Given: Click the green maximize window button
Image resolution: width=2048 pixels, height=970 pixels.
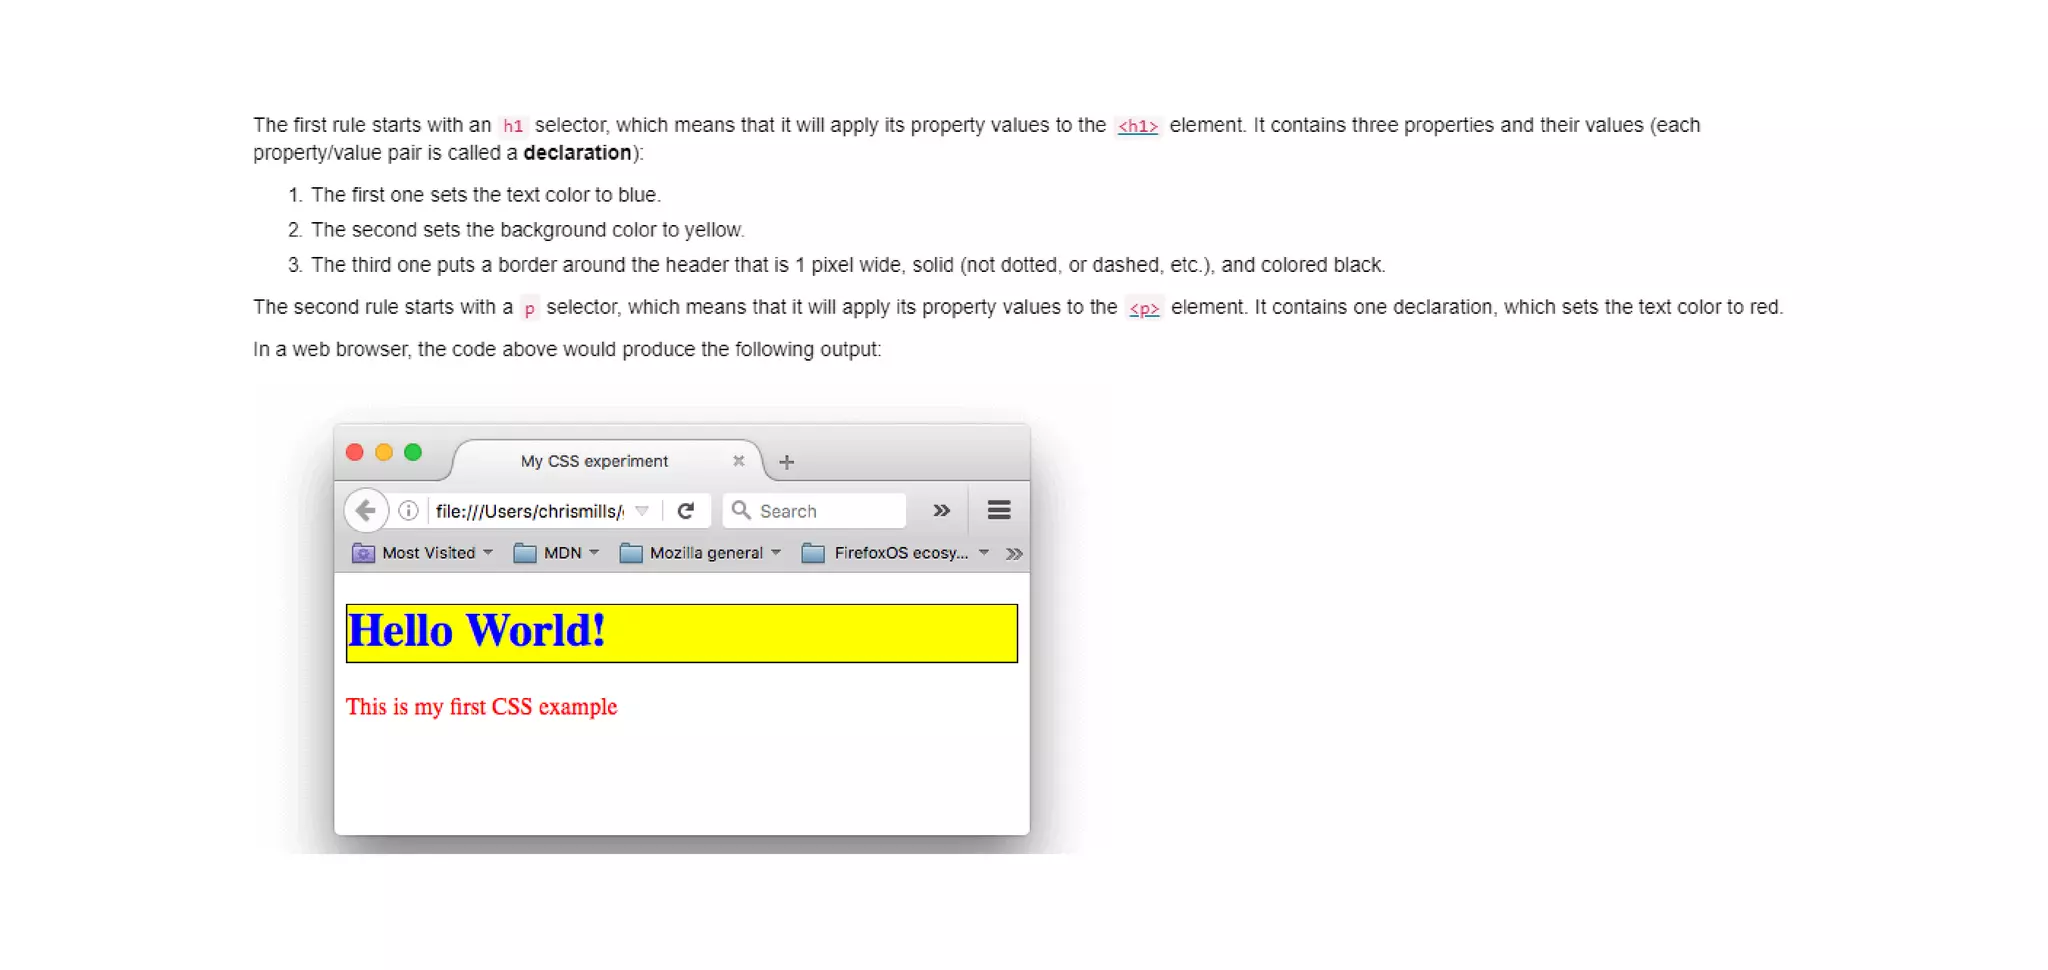Looking at the screenshot, I should [x=413, y=452].
